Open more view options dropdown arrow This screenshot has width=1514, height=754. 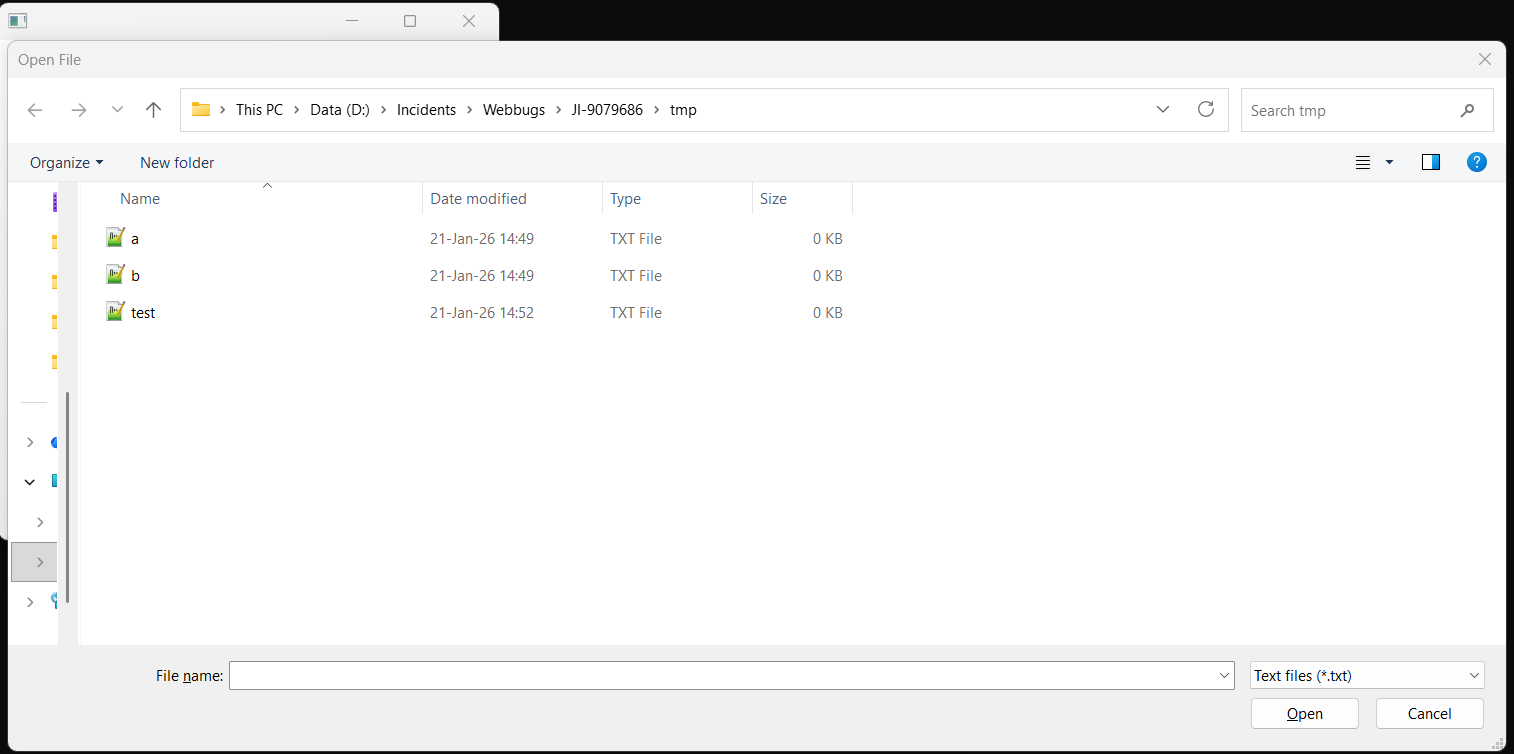pos(1389,163)
